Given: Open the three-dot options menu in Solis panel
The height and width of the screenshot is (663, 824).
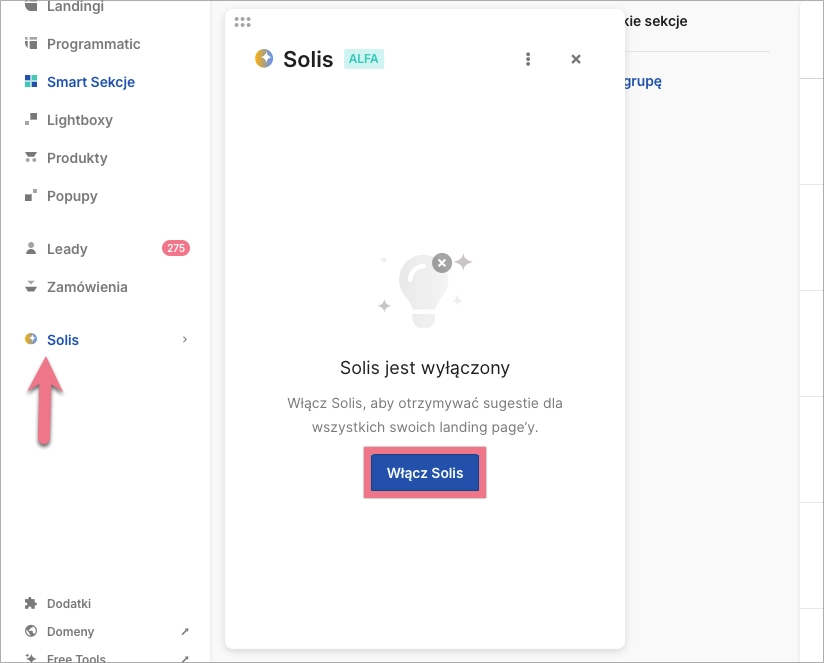Looking at the screenshot, I should [x=528, y=59].
